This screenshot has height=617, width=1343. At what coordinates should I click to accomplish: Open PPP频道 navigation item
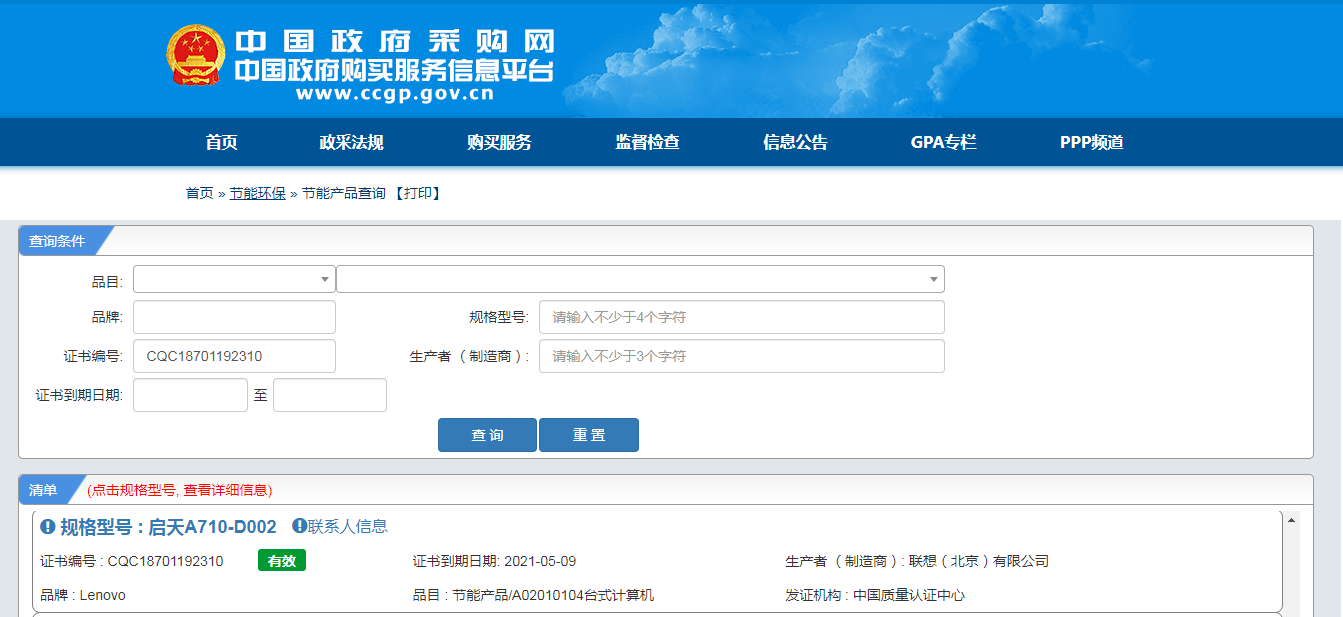pyautogui.click(x=1092, y=142)
